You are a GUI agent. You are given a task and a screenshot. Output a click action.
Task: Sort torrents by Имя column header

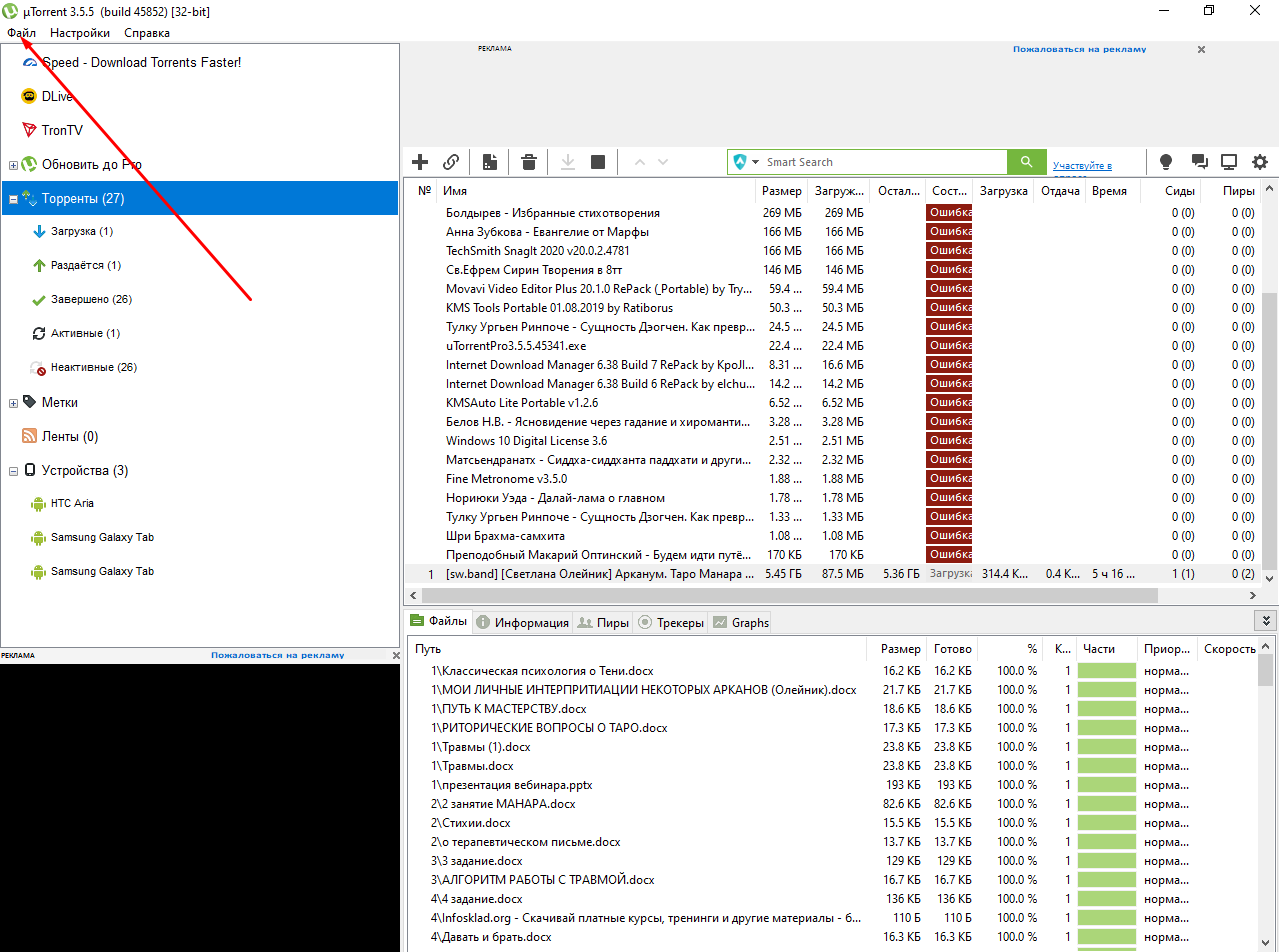point(597,191)
